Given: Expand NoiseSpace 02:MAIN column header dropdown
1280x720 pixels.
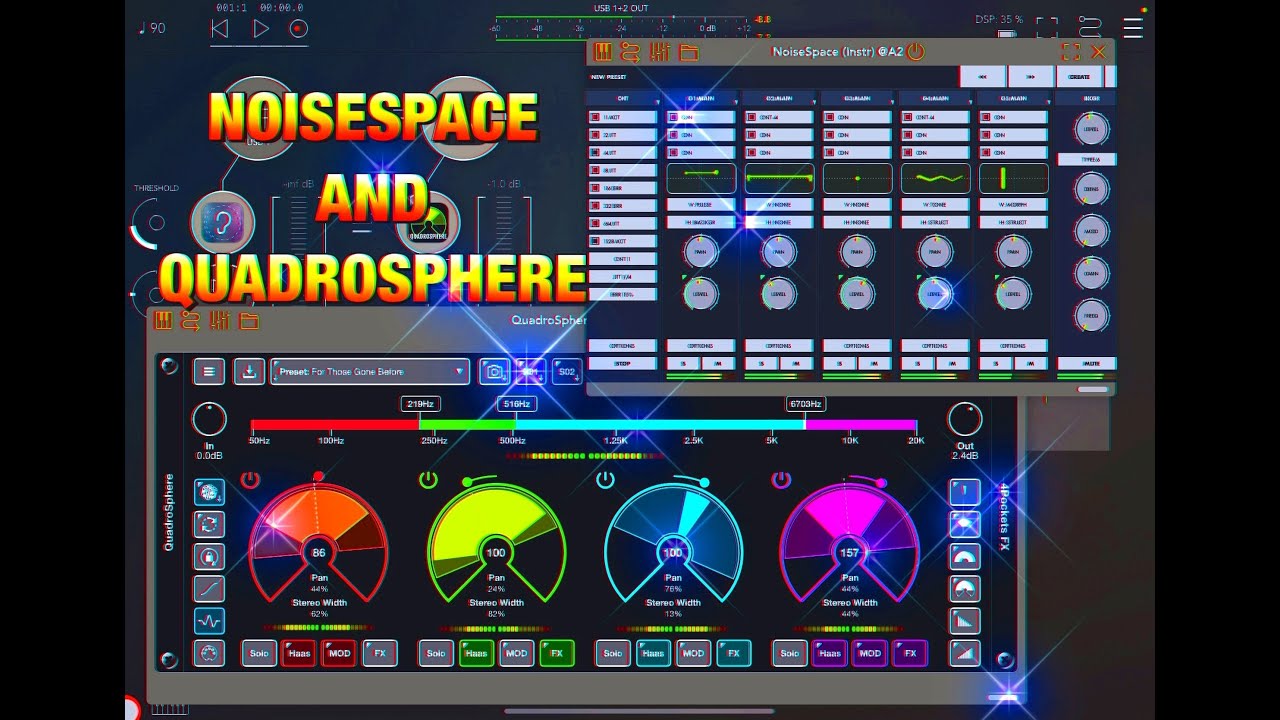Looking at the screenshot, I should click(813, 102).
